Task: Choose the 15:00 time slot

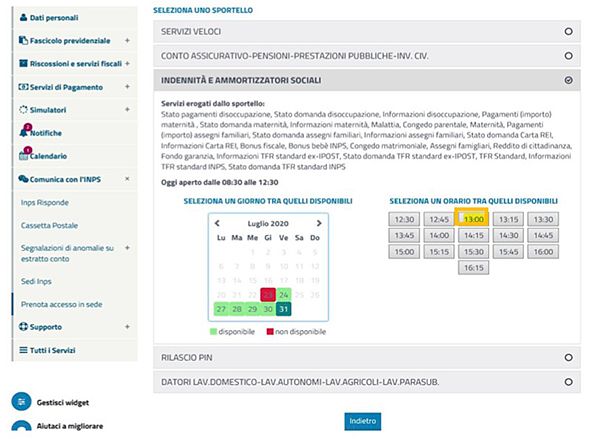Action: tap(404, 251)
